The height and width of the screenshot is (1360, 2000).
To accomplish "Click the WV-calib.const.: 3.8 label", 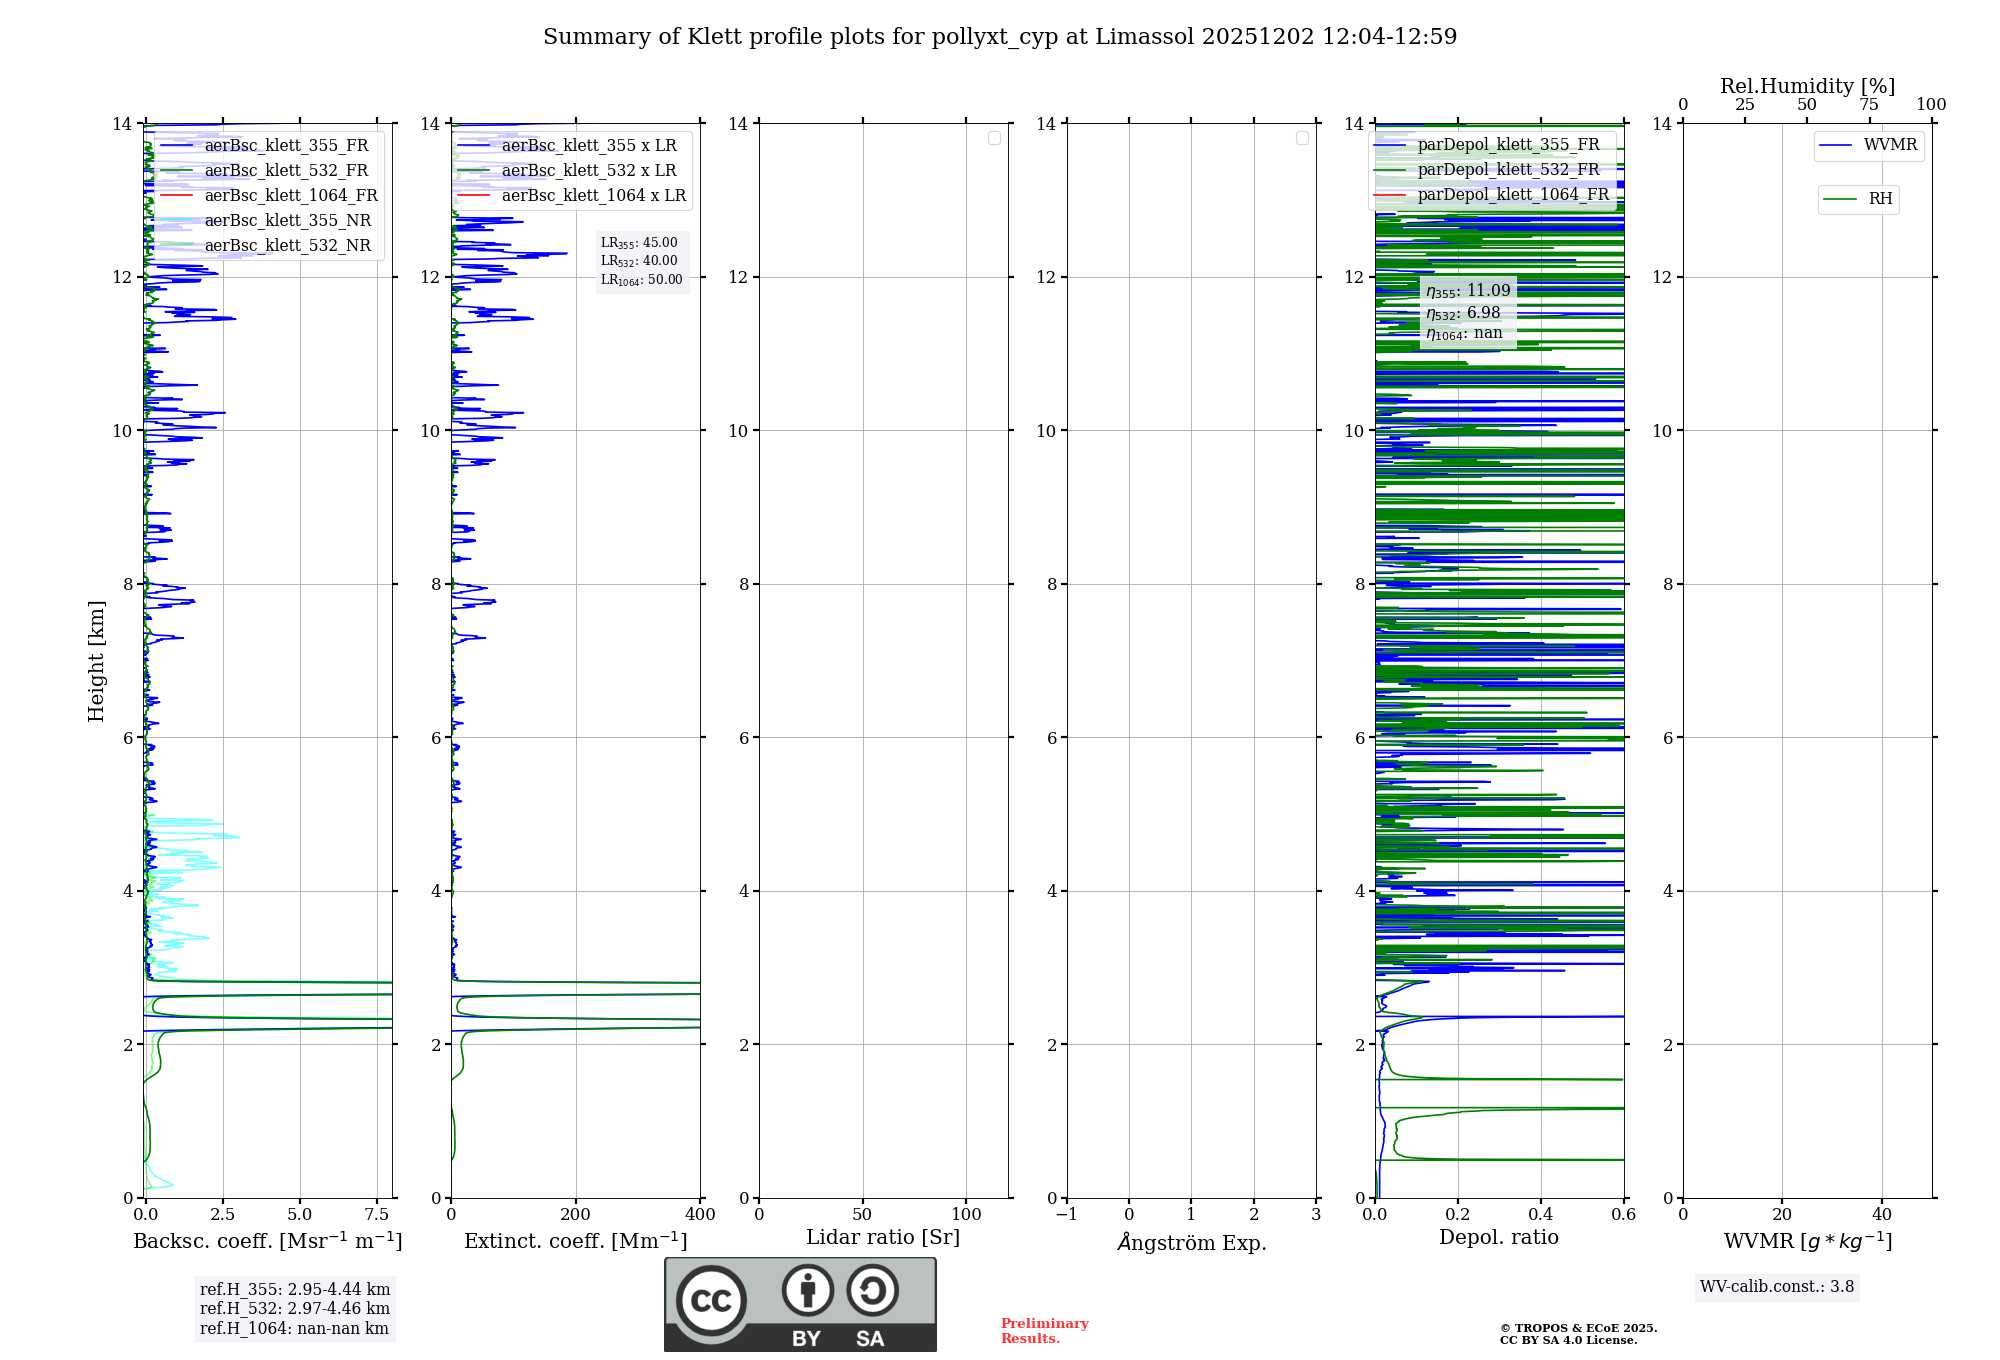I will 1776,1287.
